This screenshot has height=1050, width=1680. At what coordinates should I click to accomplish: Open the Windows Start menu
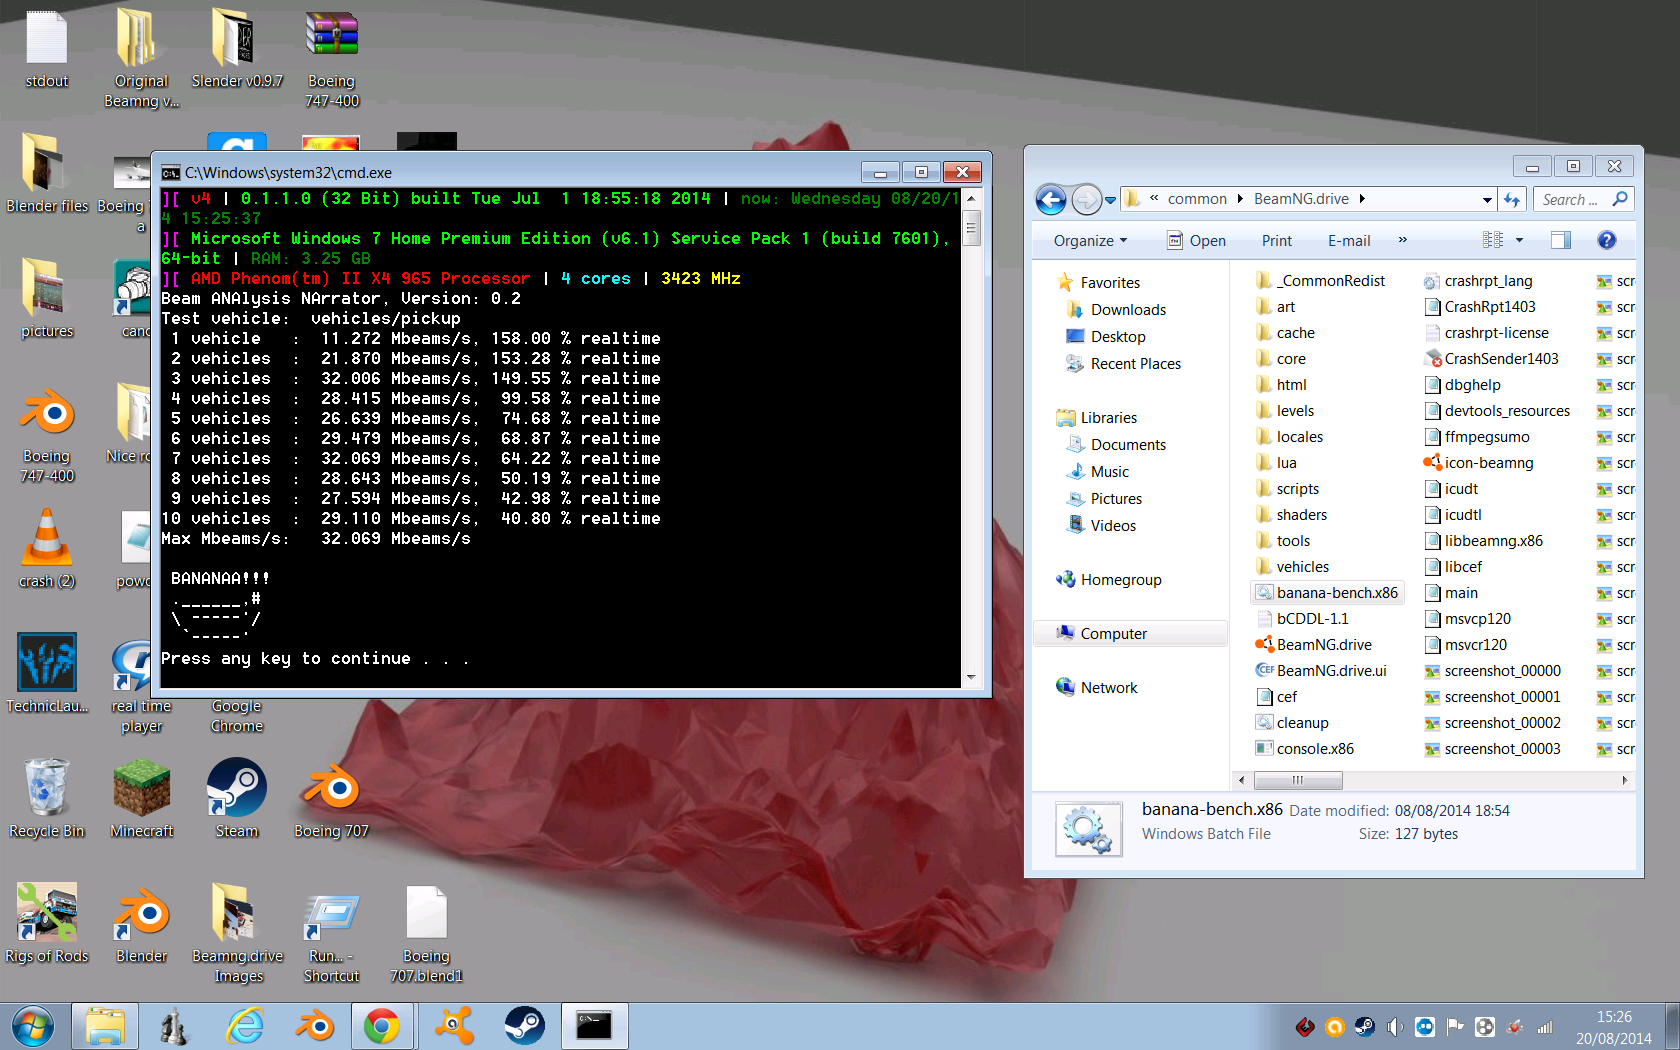click(33, 1026)
